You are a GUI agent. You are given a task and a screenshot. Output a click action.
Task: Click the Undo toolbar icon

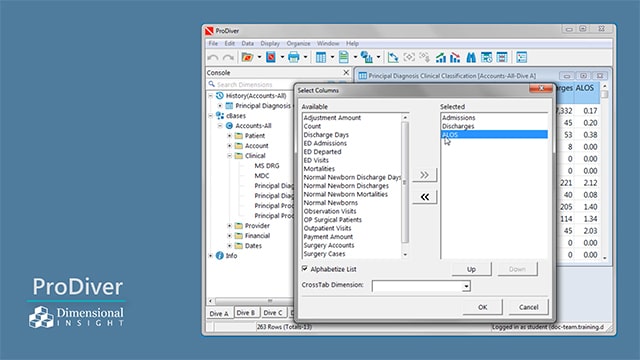coord(213,58)
